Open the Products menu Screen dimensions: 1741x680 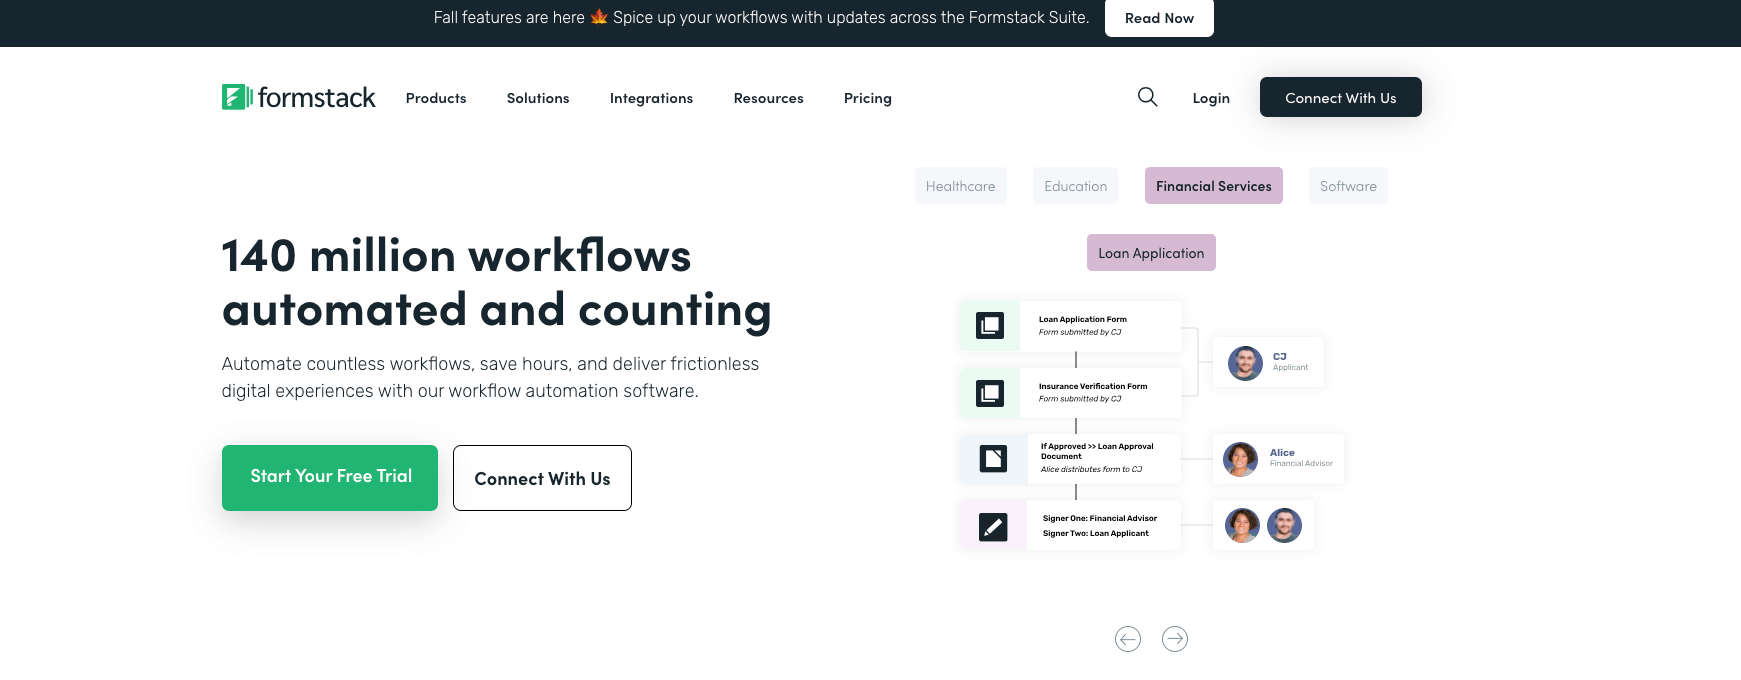point(436,98)
